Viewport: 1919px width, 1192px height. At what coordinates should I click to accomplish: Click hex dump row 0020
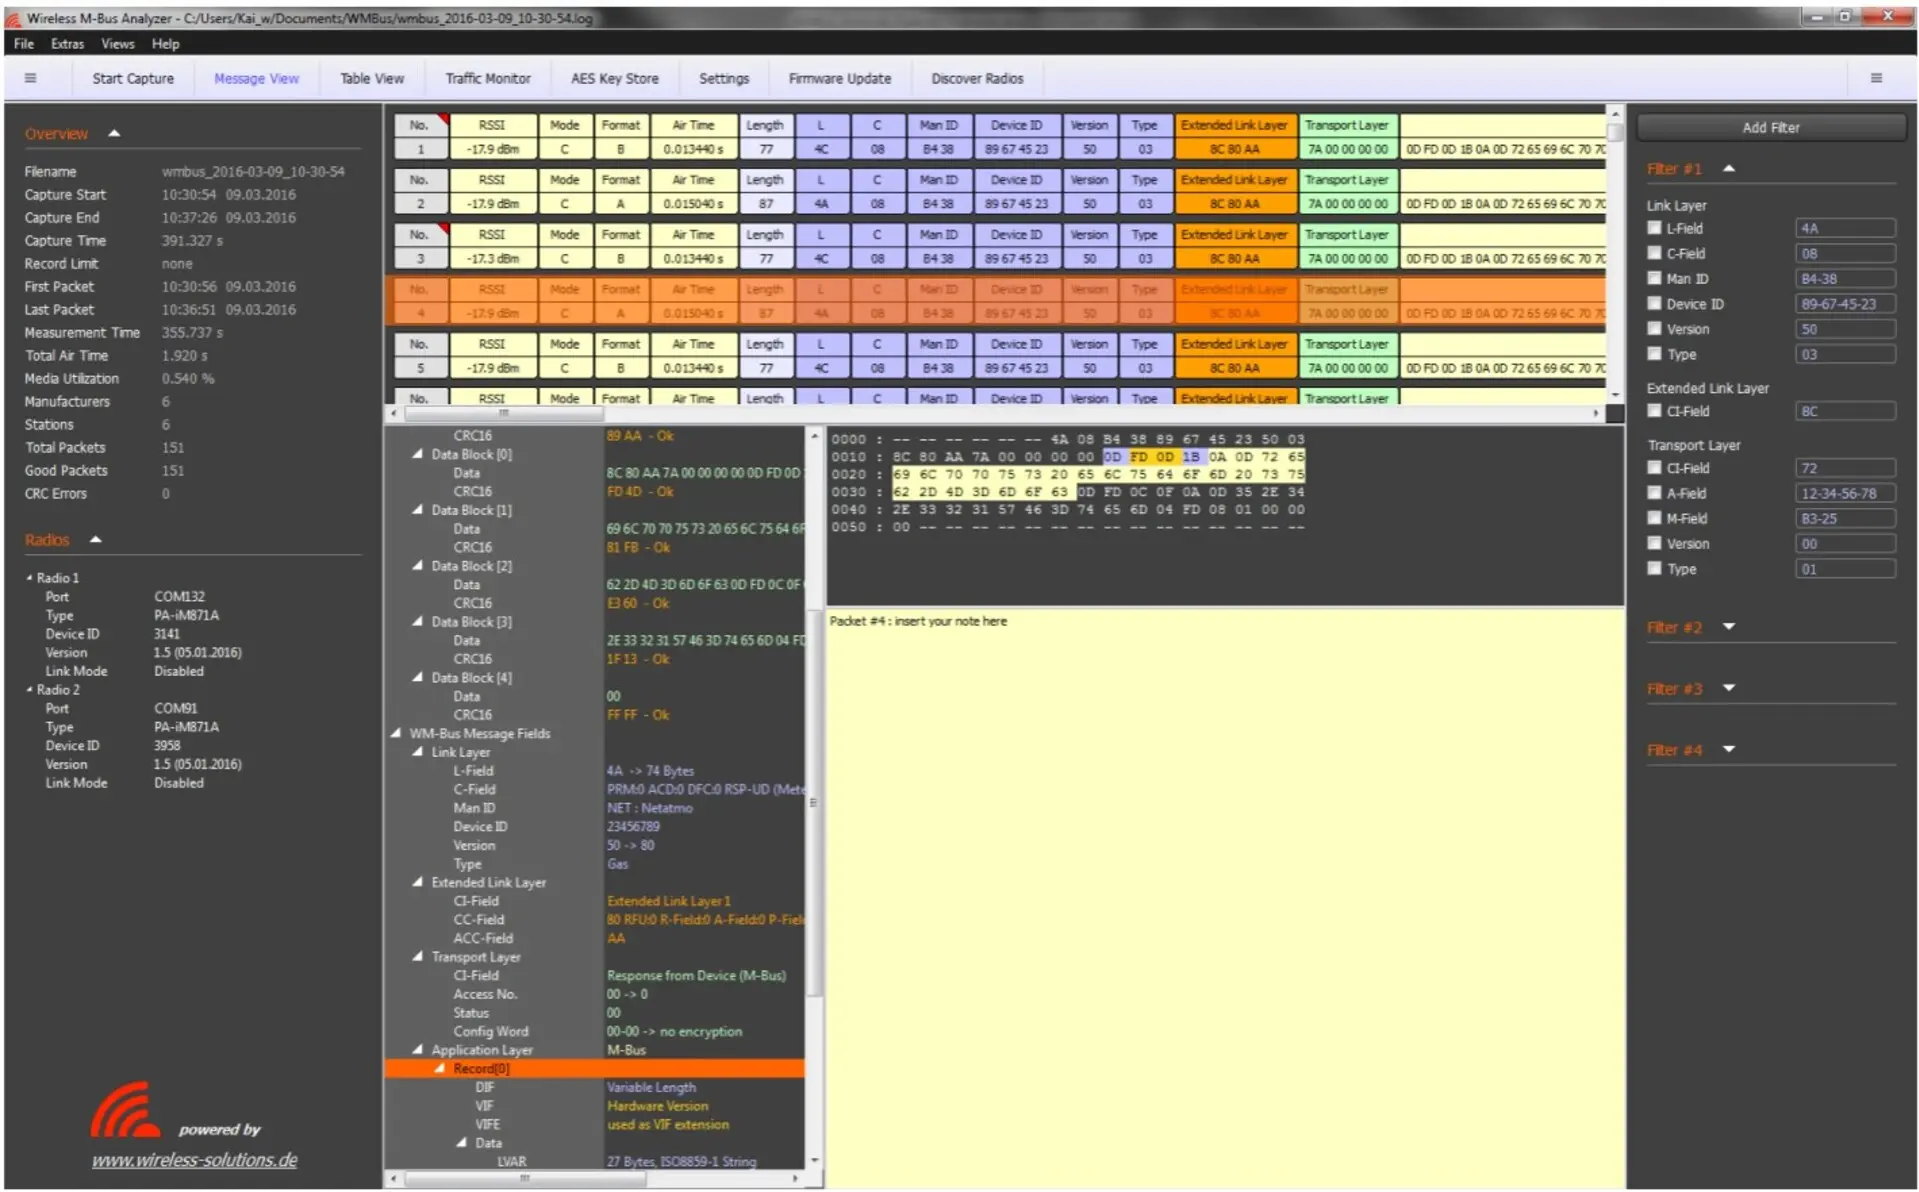pyautogui.click(x=1068, y=474)
